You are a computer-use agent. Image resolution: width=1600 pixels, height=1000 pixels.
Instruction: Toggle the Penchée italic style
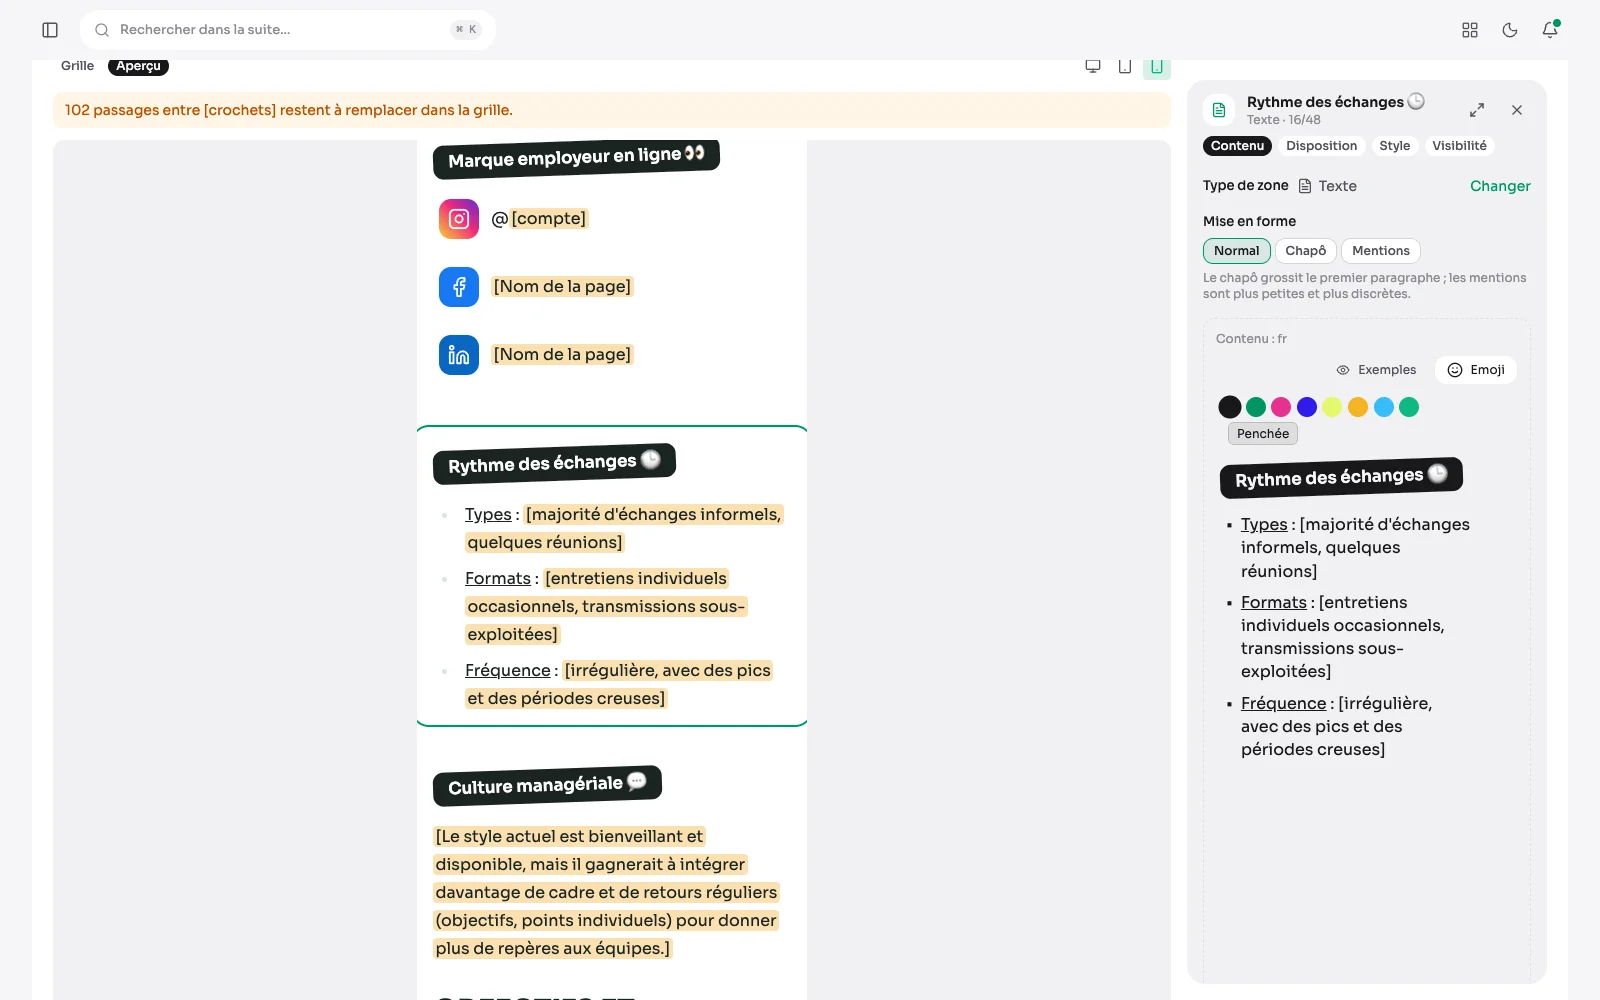coord(1263,434)
